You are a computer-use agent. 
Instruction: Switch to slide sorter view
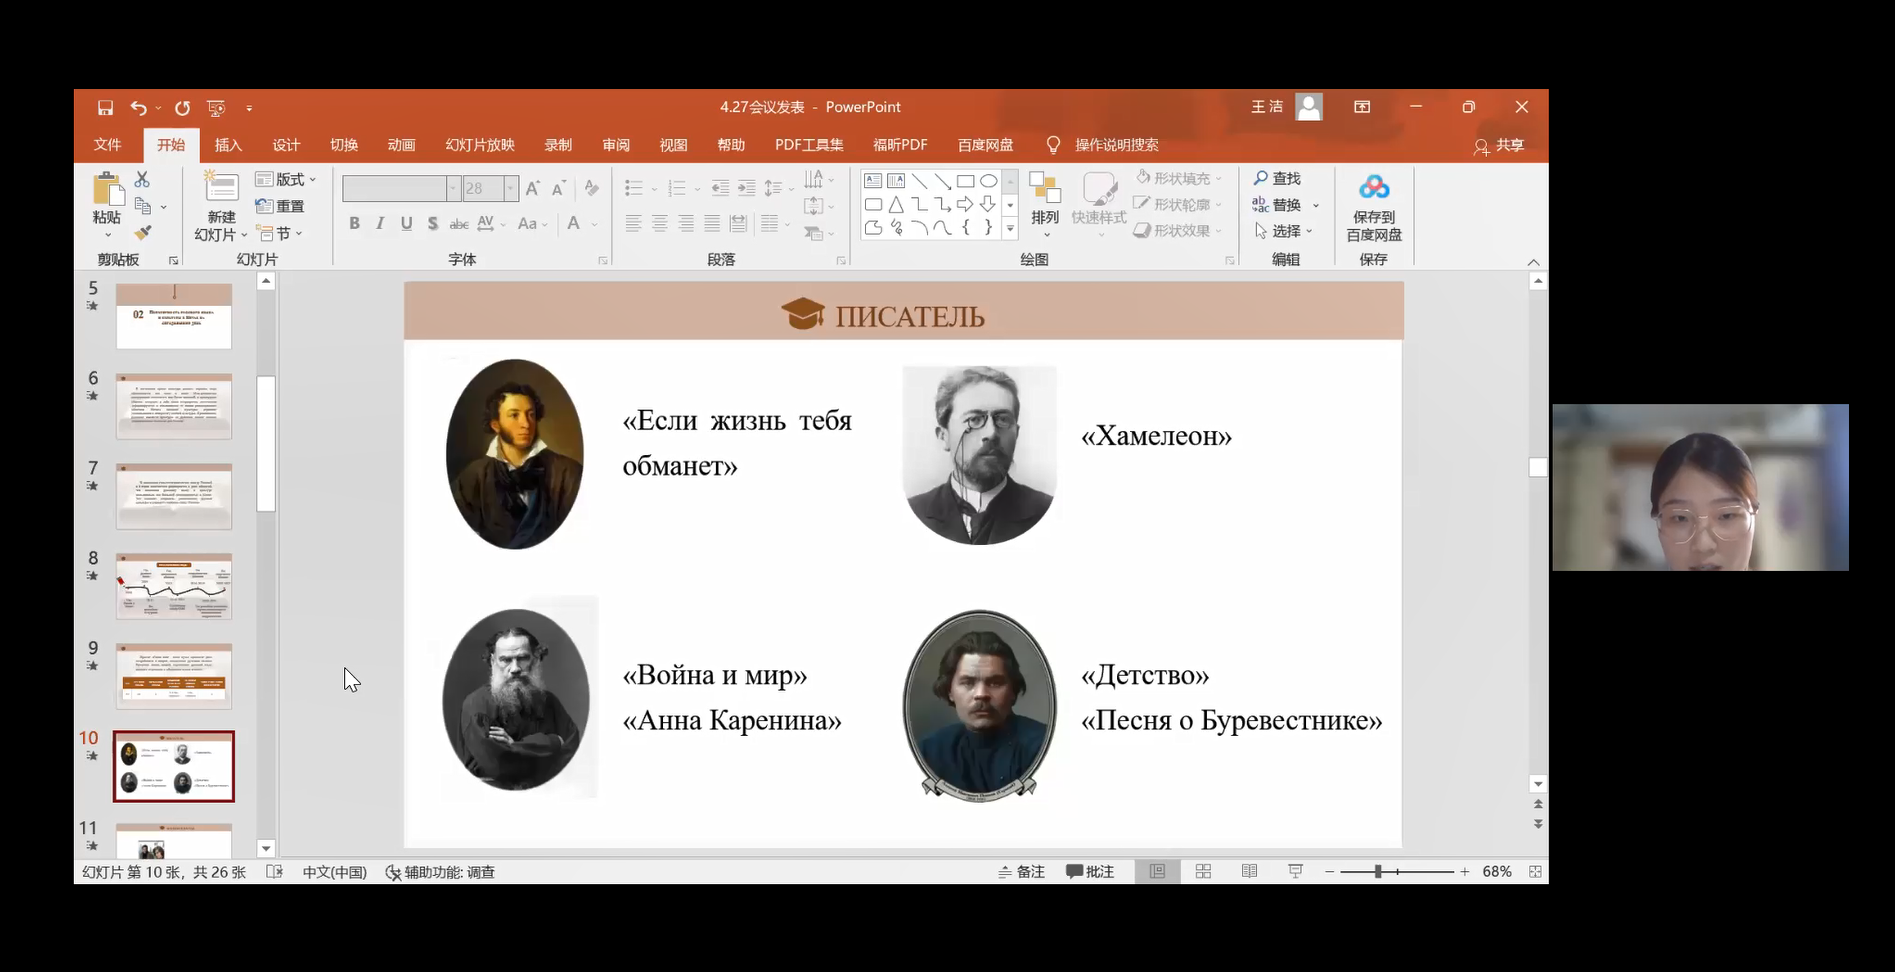point(1203,872)
